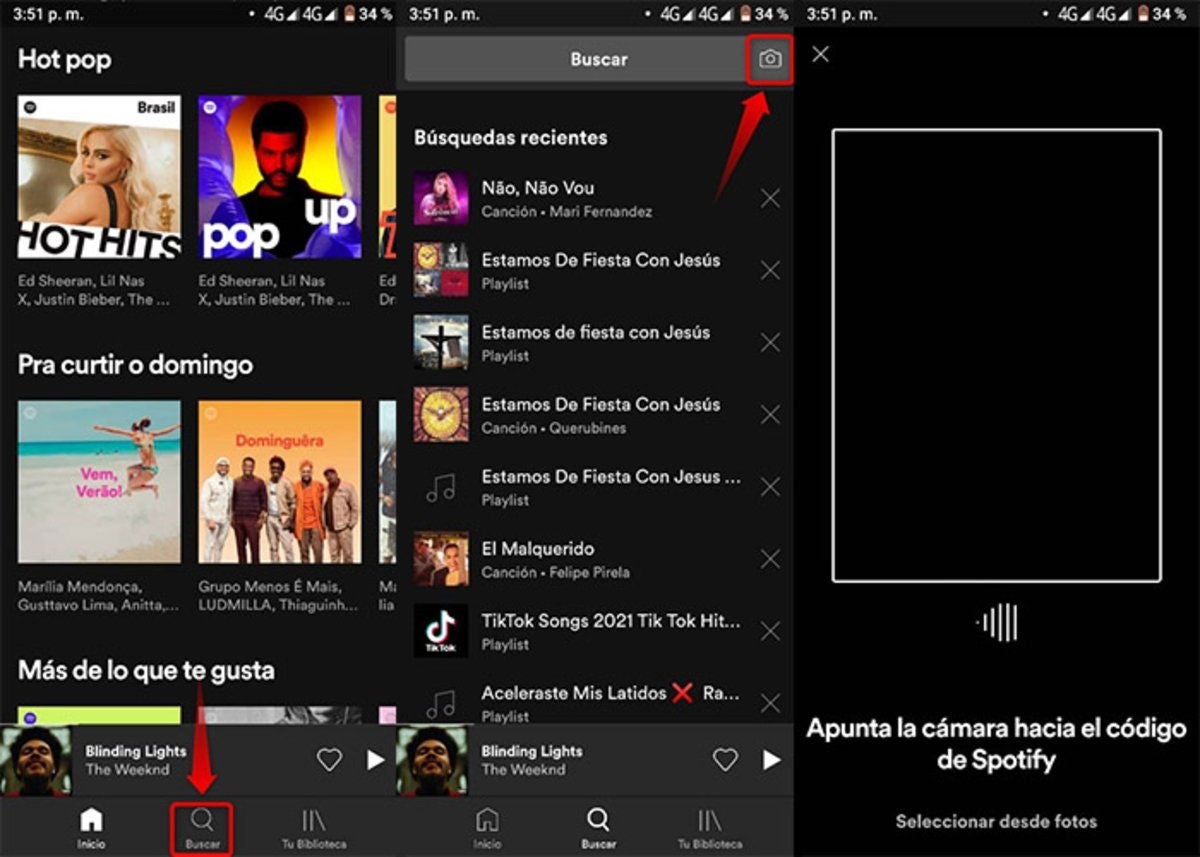This screenshot has height=857, width=1200.
Task: Tap the El Malquerido cover thumbnail
Action: 441,559
